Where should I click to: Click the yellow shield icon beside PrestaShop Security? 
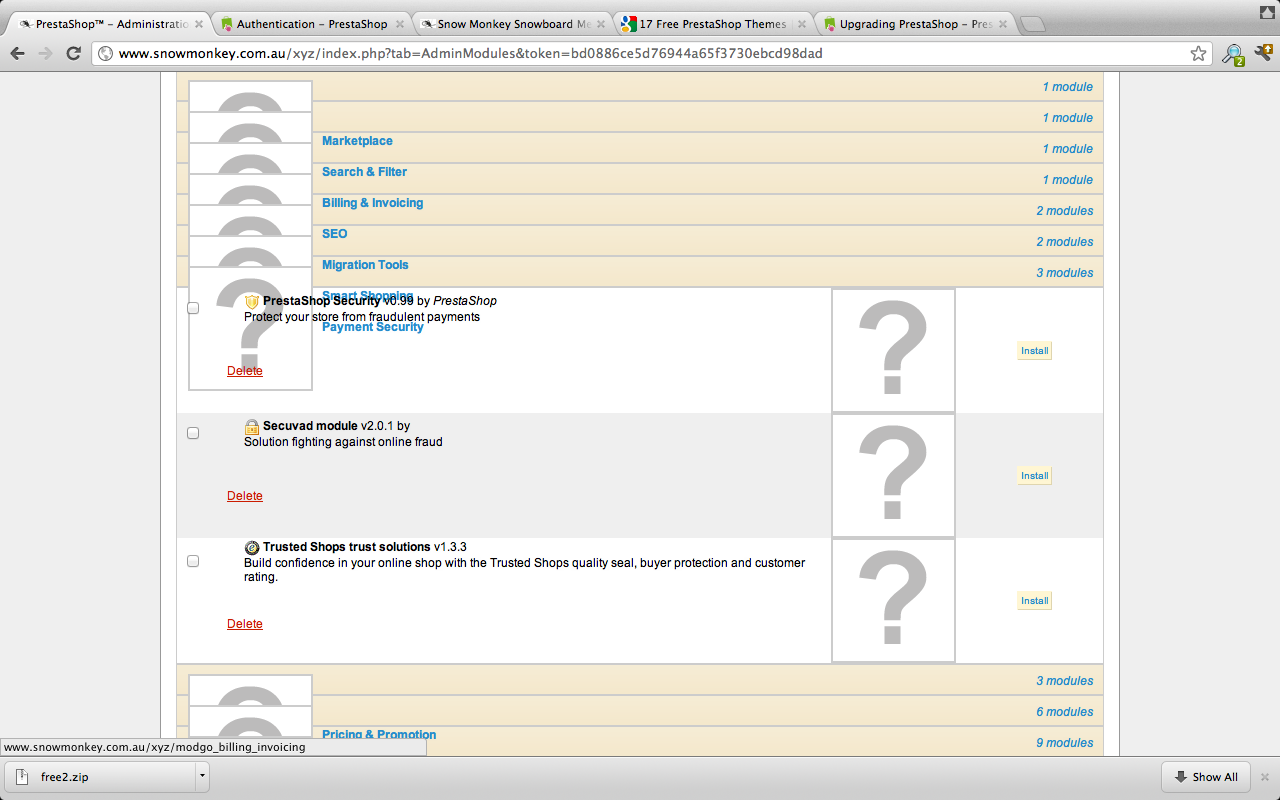tap(252, 301)
